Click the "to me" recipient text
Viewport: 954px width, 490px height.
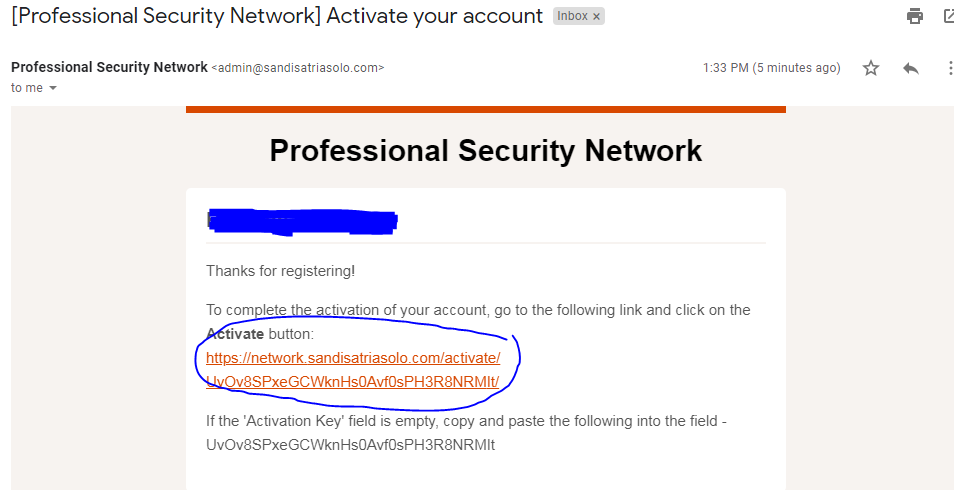[x=27, y=88]
